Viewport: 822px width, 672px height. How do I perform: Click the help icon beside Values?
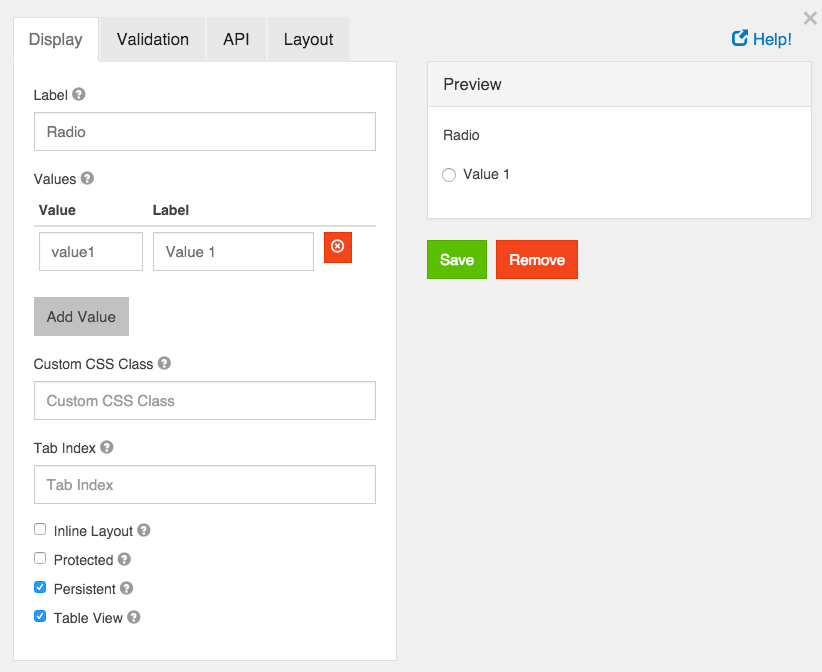(87, 179)
